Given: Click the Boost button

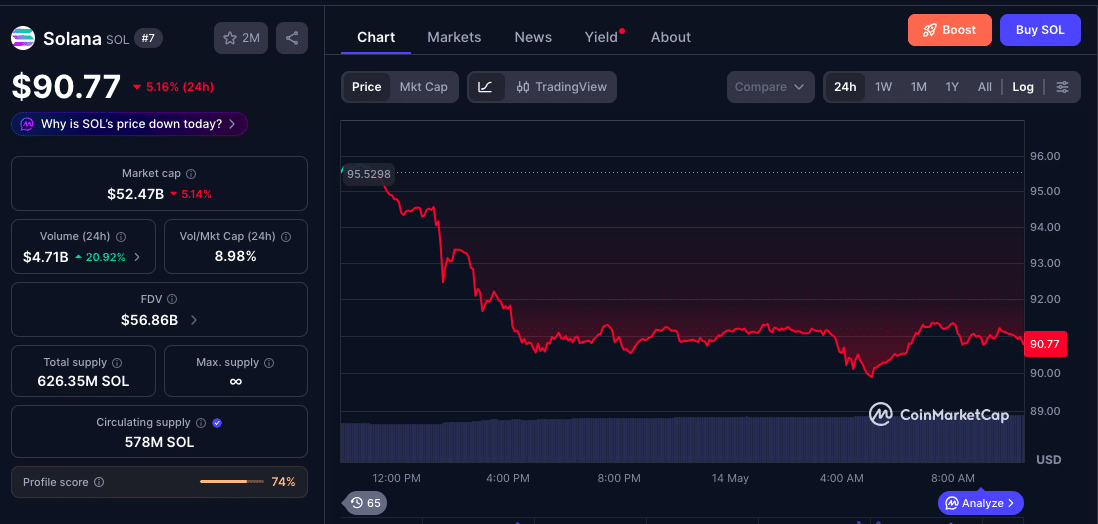Looking at the screenshot, I should (x=950, y=30).
